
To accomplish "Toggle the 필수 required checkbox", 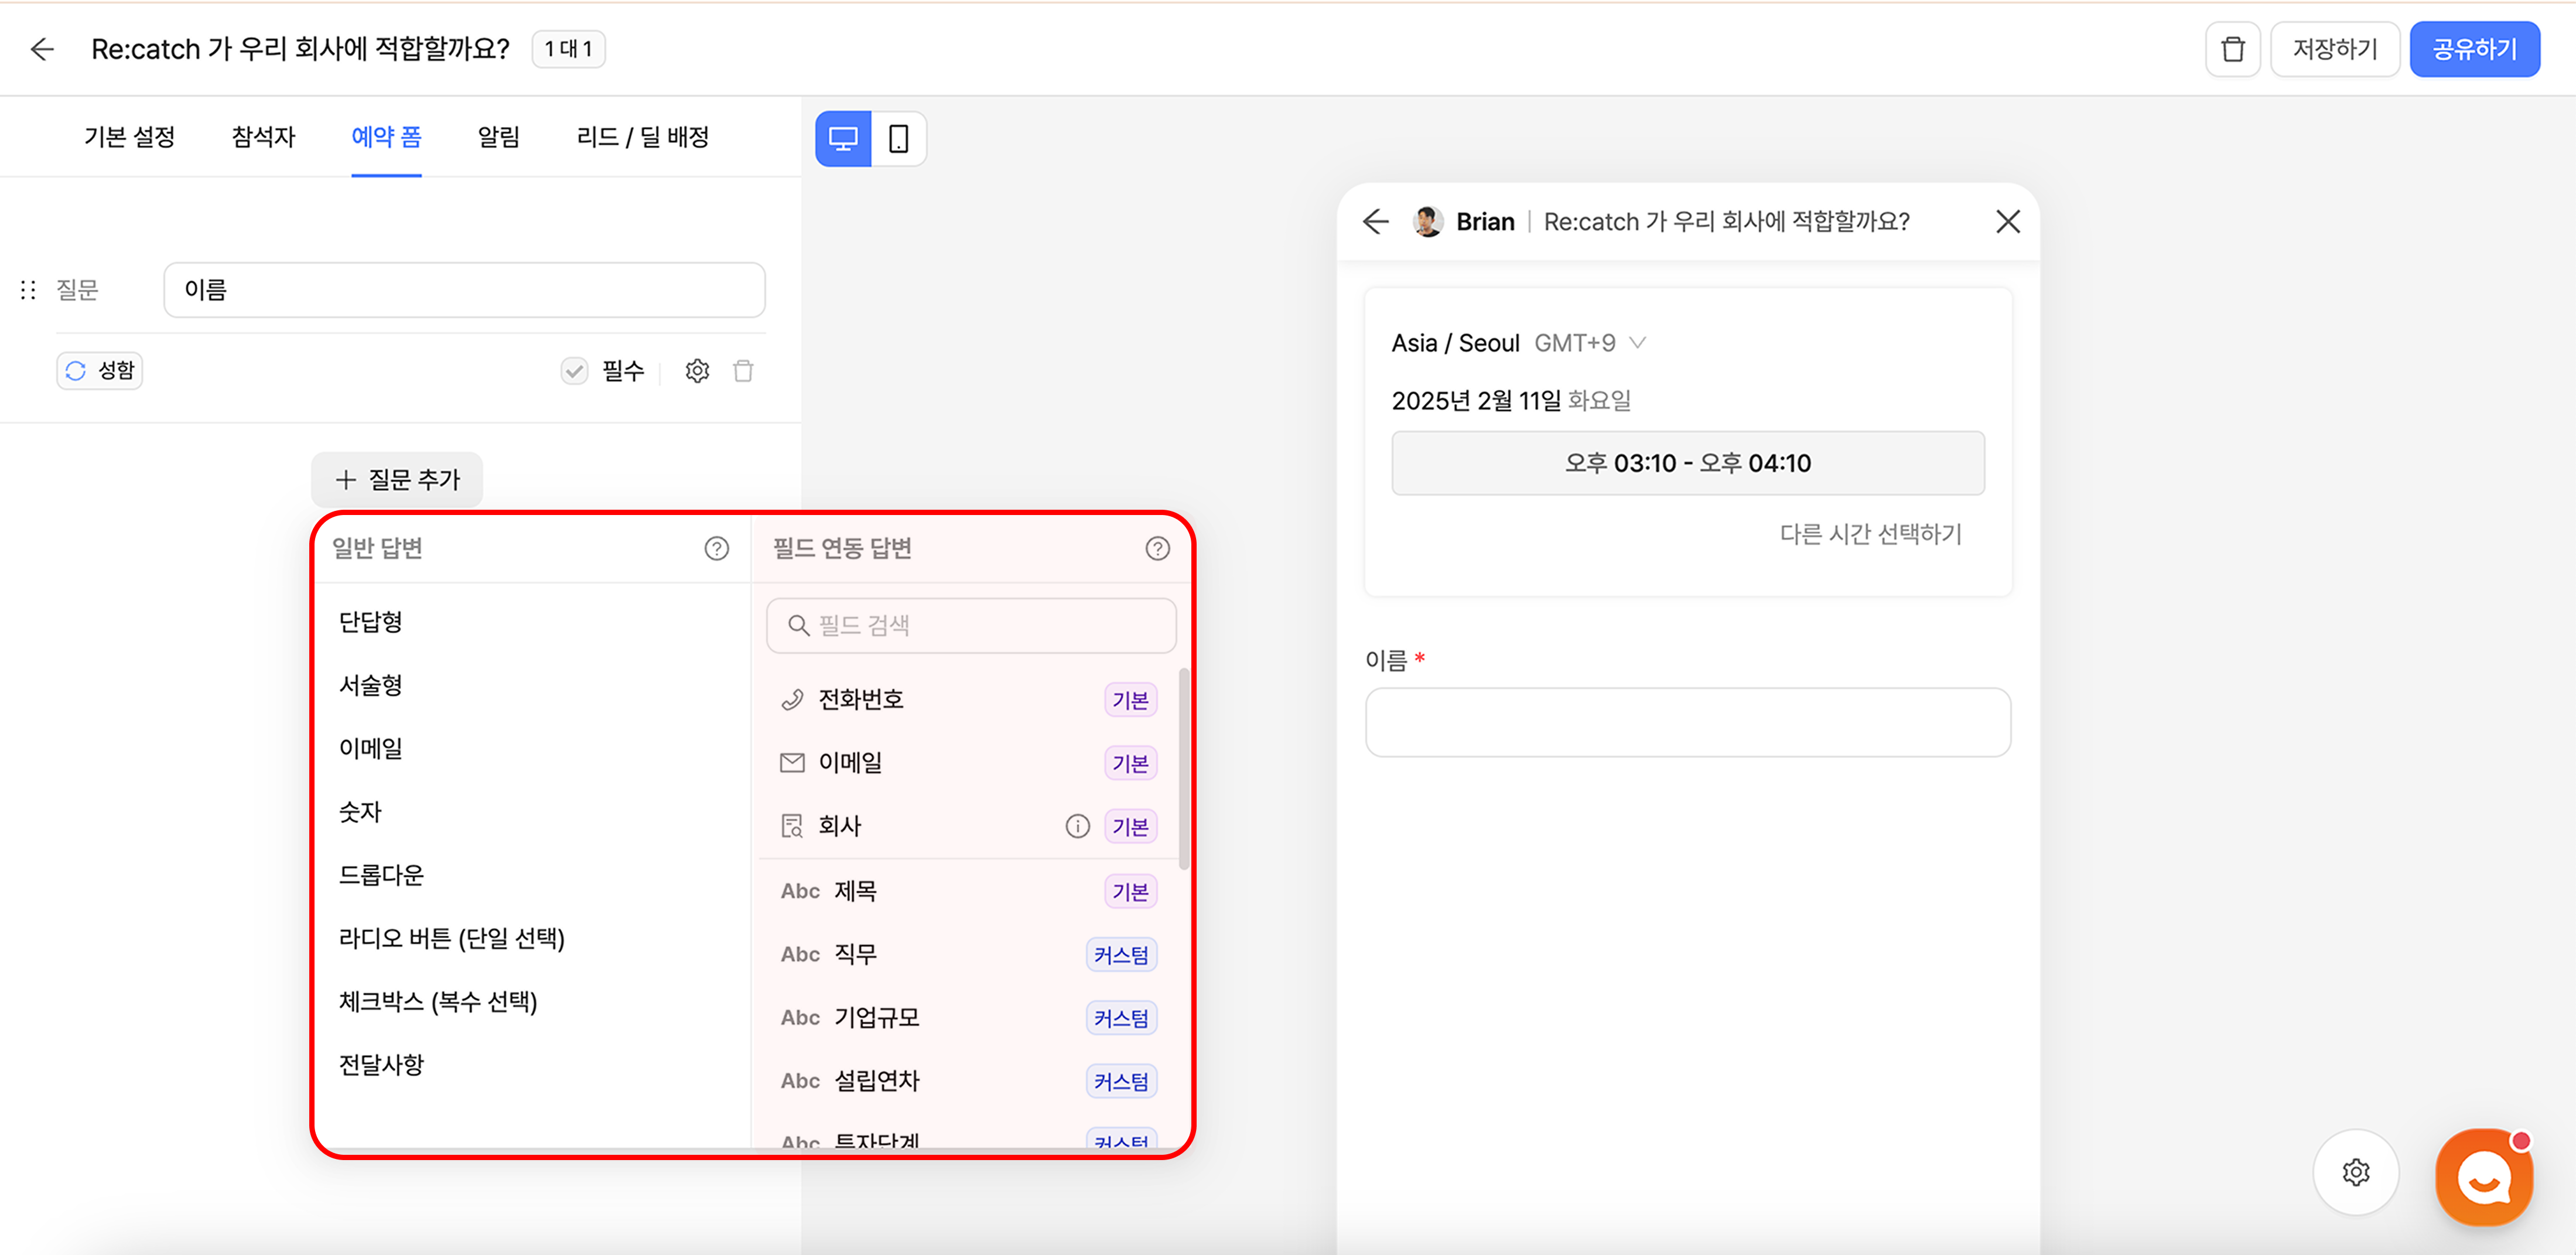I will [574, 371].
